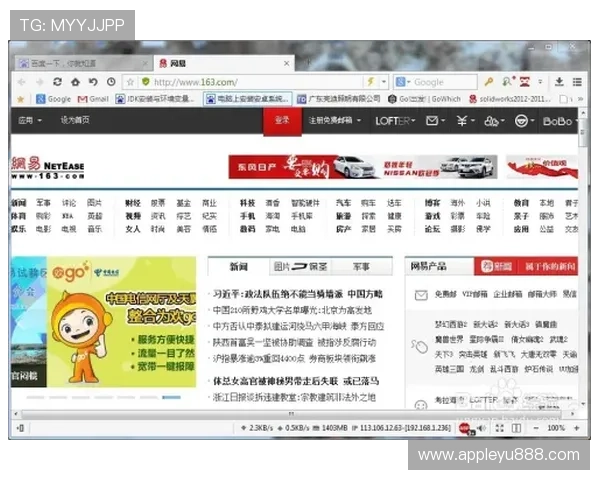Open the NetEase logo link

pos(47,168)
